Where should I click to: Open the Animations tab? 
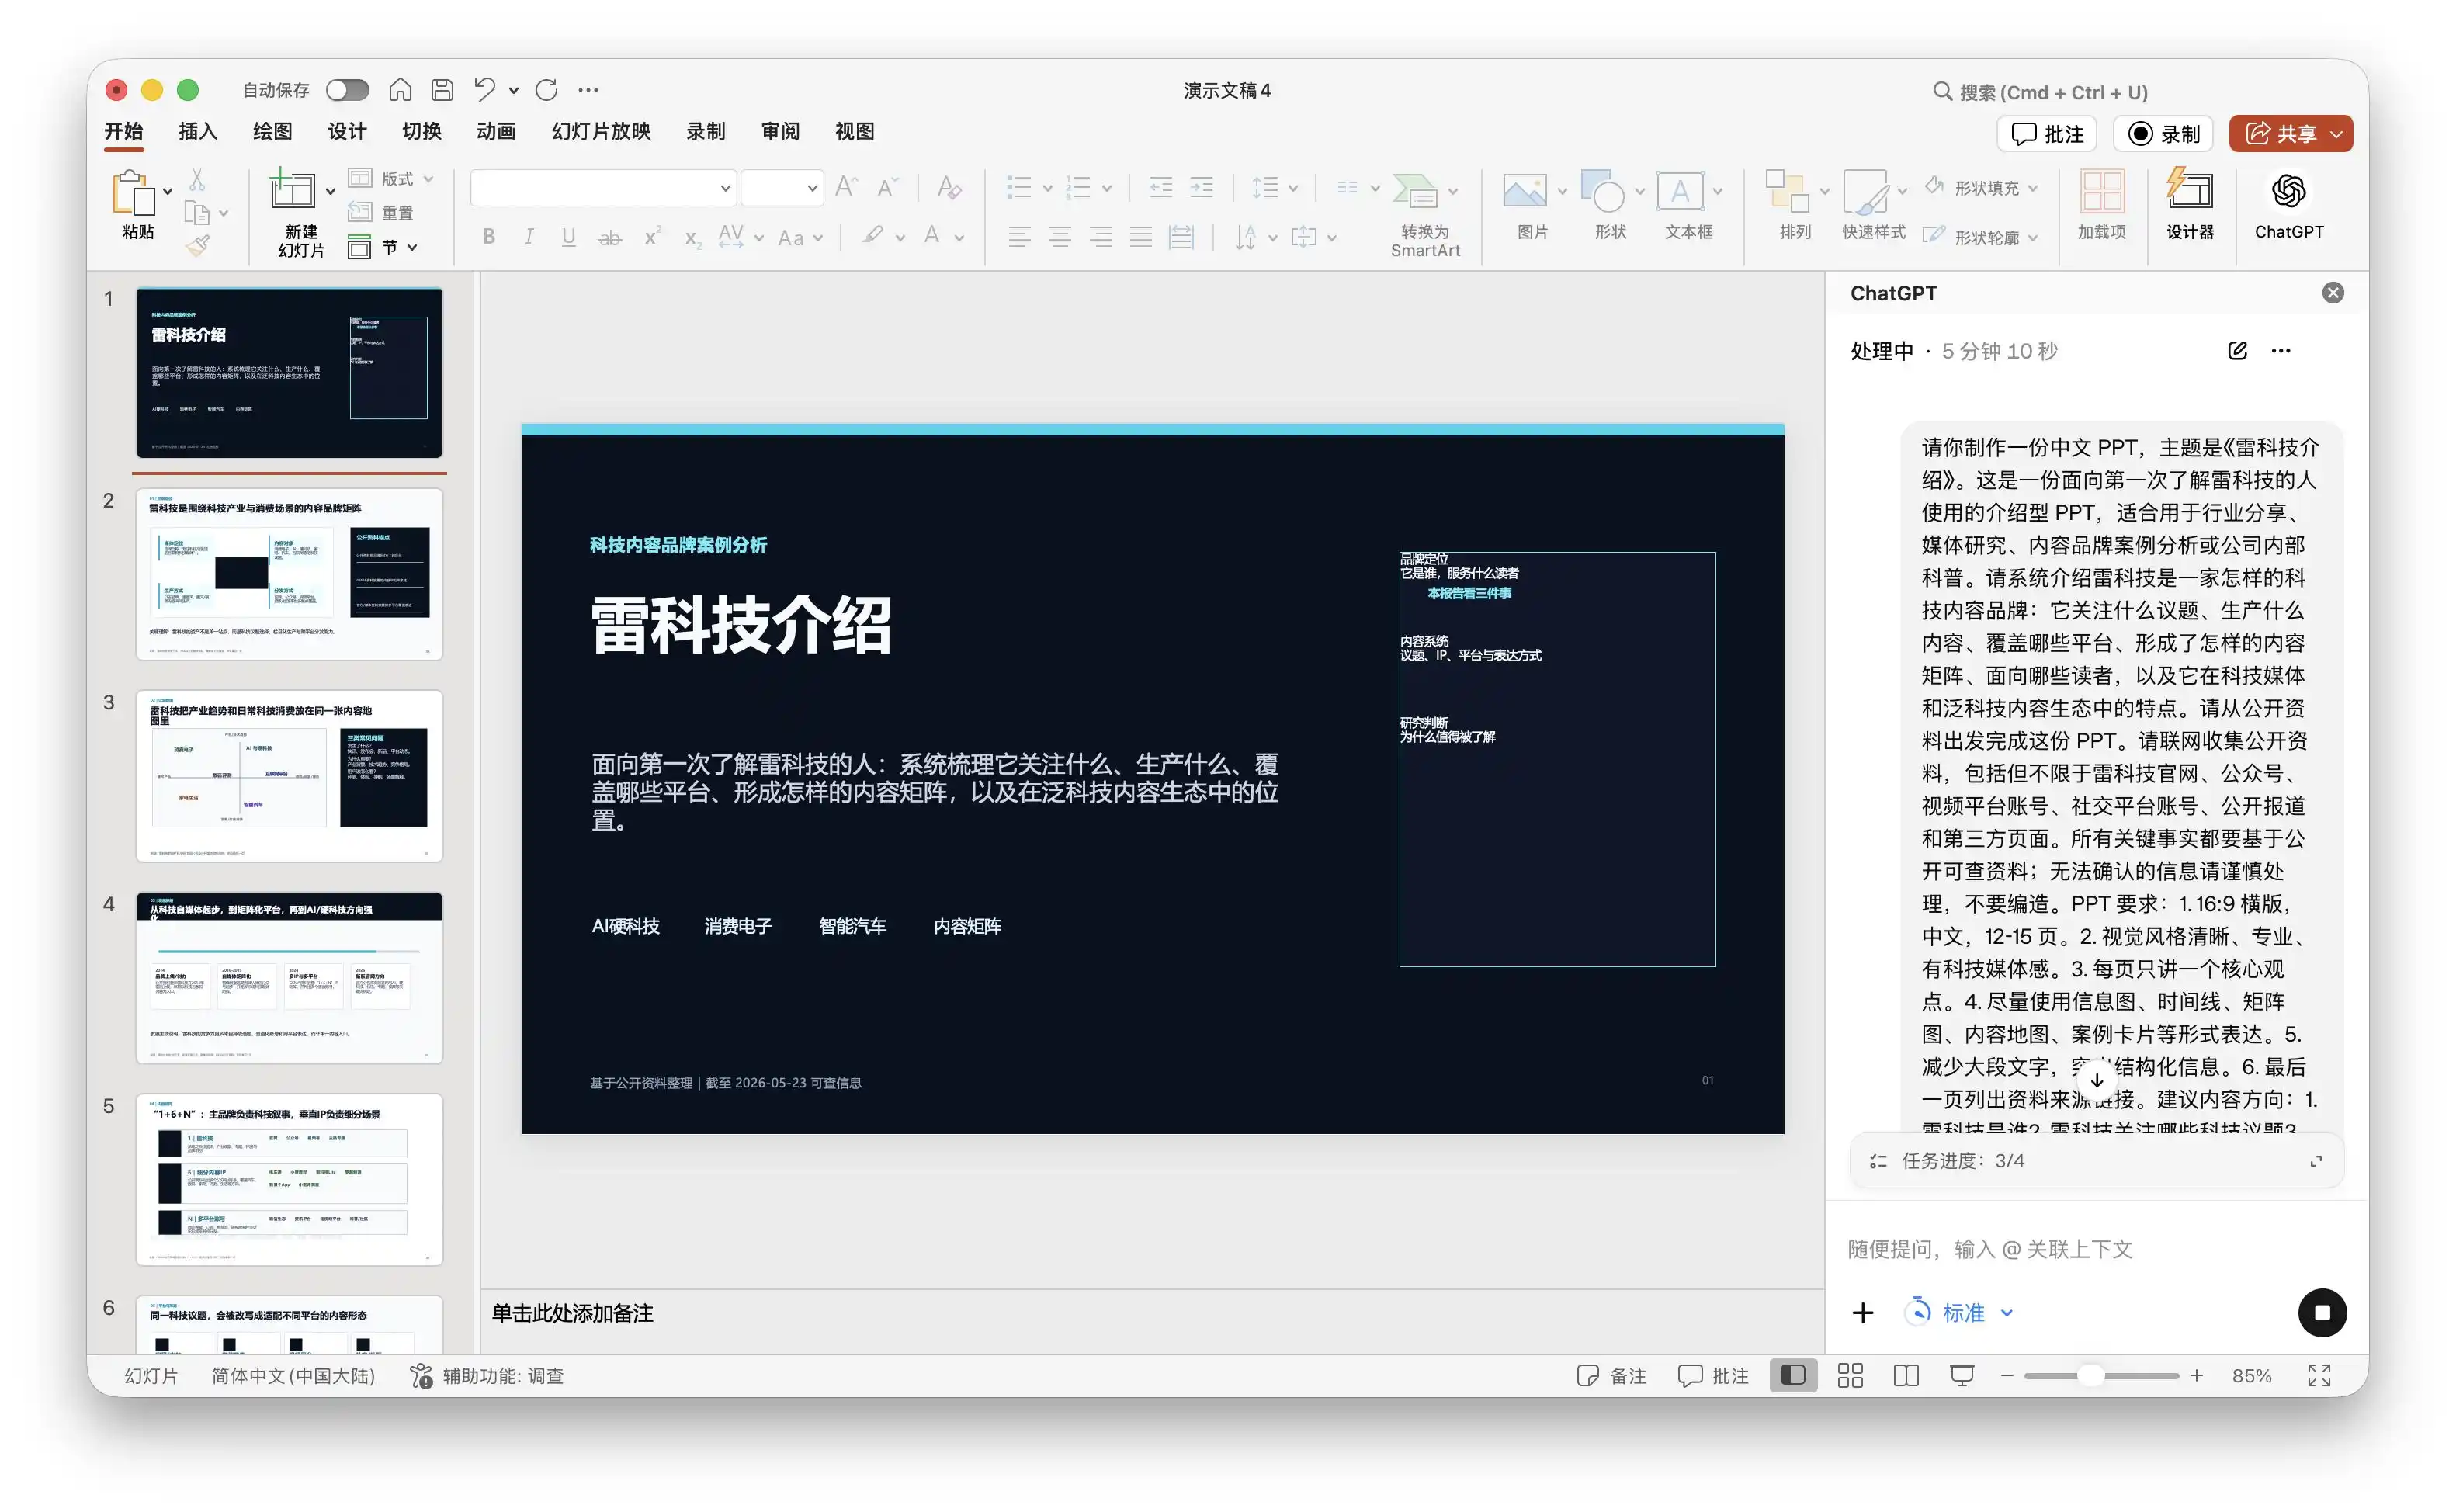tap(496, 132)
